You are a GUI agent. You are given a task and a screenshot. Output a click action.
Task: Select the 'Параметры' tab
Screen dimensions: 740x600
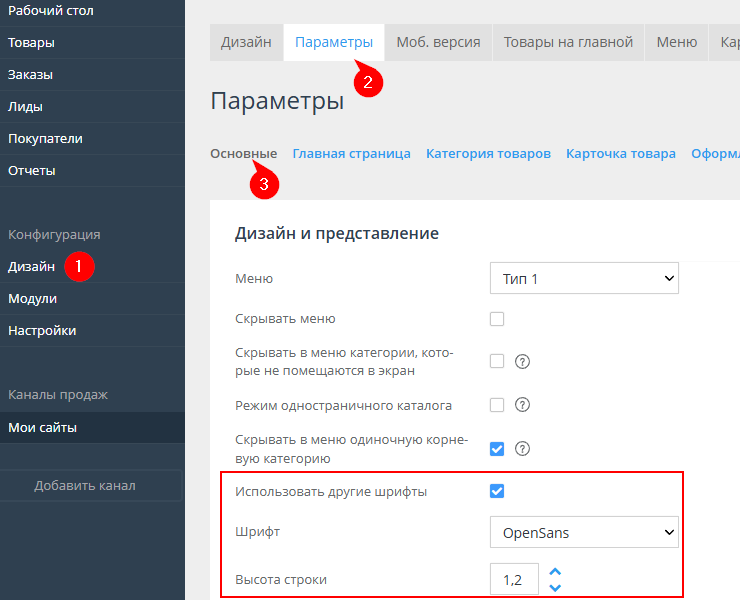pos(334,42)
